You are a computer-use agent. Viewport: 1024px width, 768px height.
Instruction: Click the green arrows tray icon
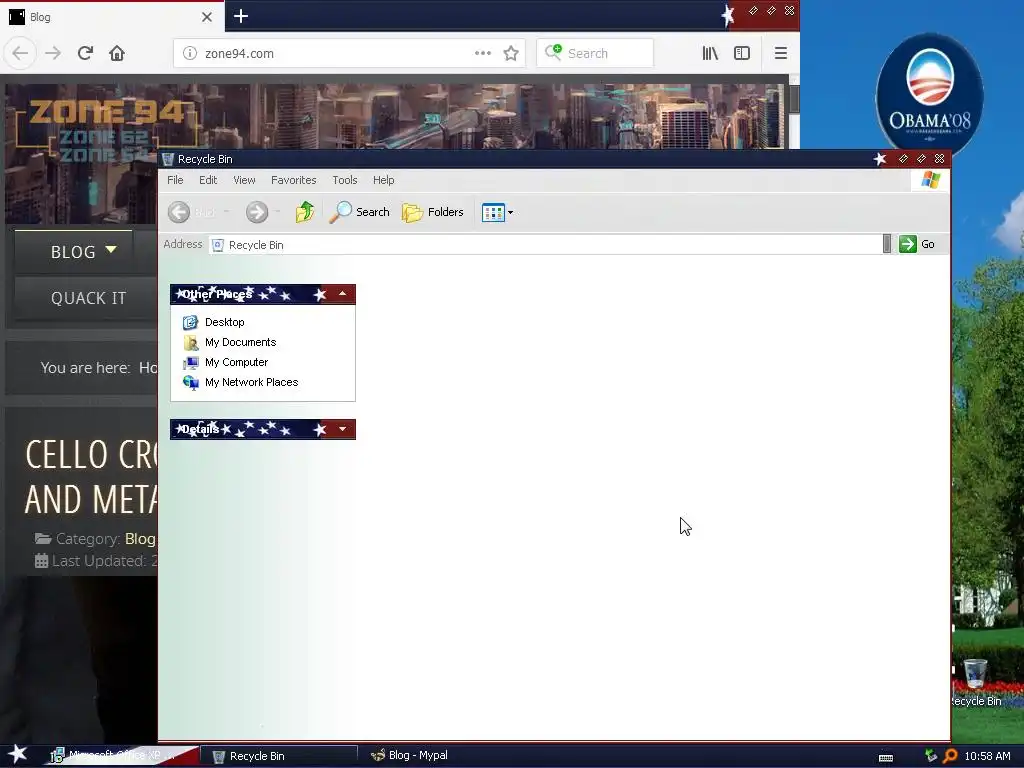pos(931,756)
